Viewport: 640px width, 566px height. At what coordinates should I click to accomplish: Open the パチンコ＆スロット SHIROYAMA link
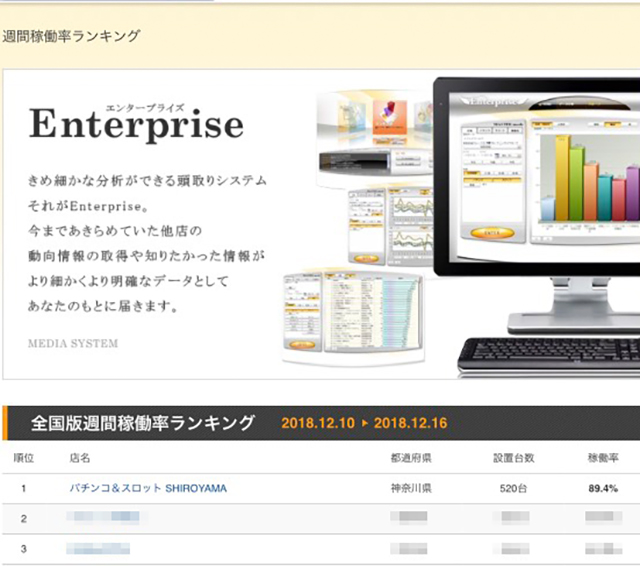click(148, 488)
